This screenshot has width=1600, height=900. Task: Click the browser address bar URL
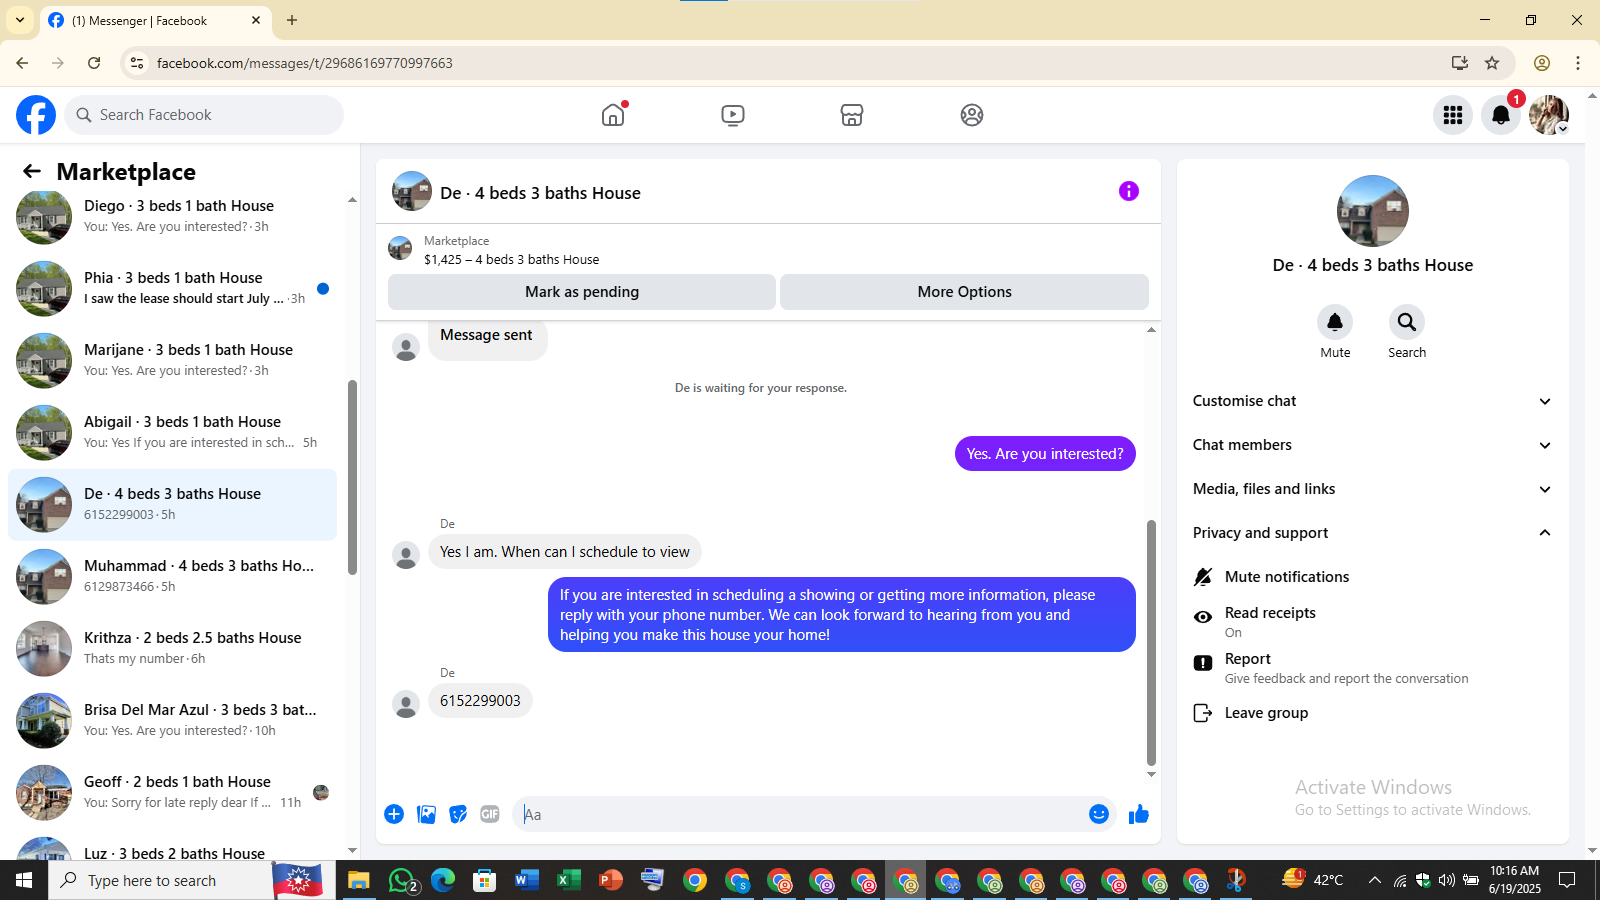pyautogui.click(x=305, y=63)
